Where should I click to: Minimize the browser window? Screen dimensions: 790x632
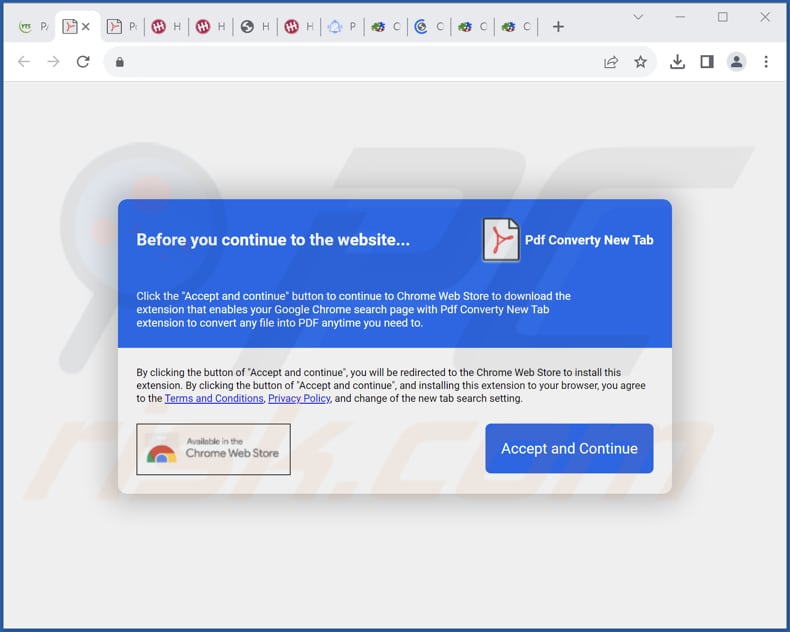pos(680,17)
